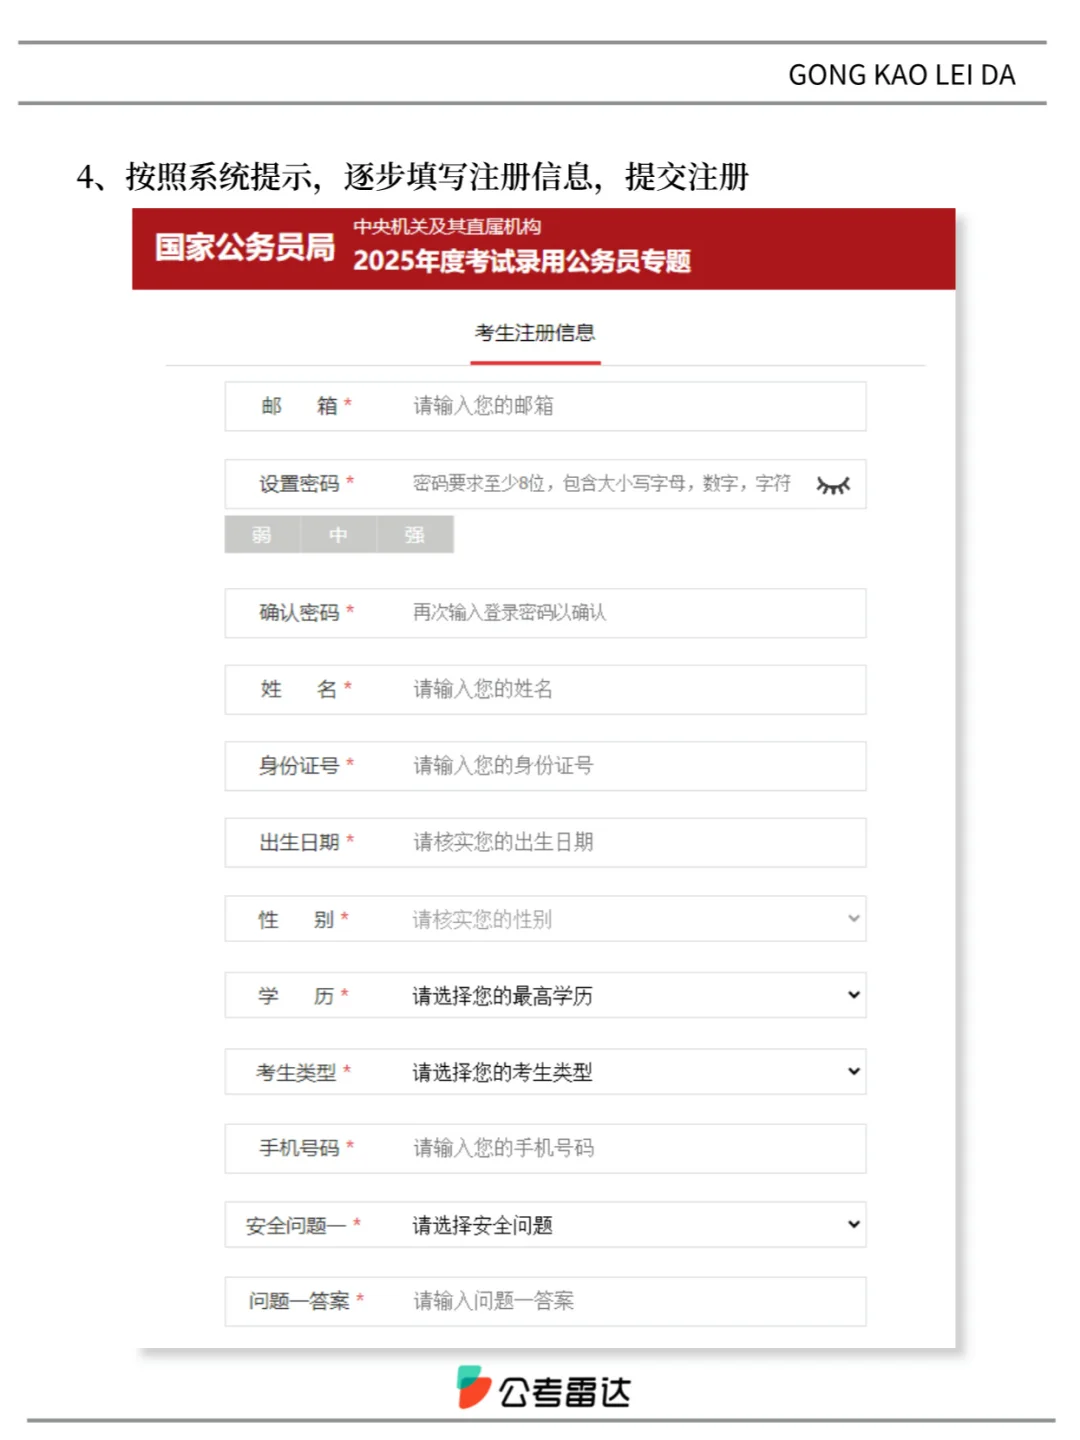Click the 强 password strength segment

coord(415,535)
